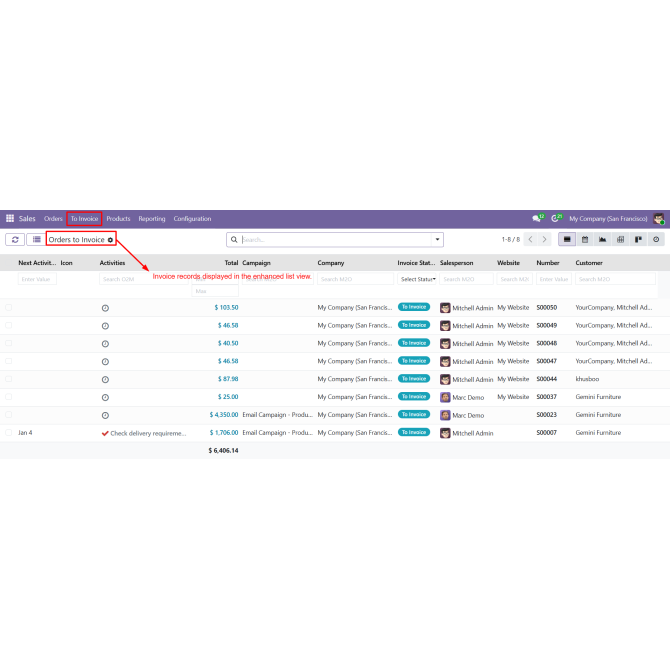Click the To Invoice status badge of S00050
This screenshot has height=670, width=670.
tap(414, 307)
